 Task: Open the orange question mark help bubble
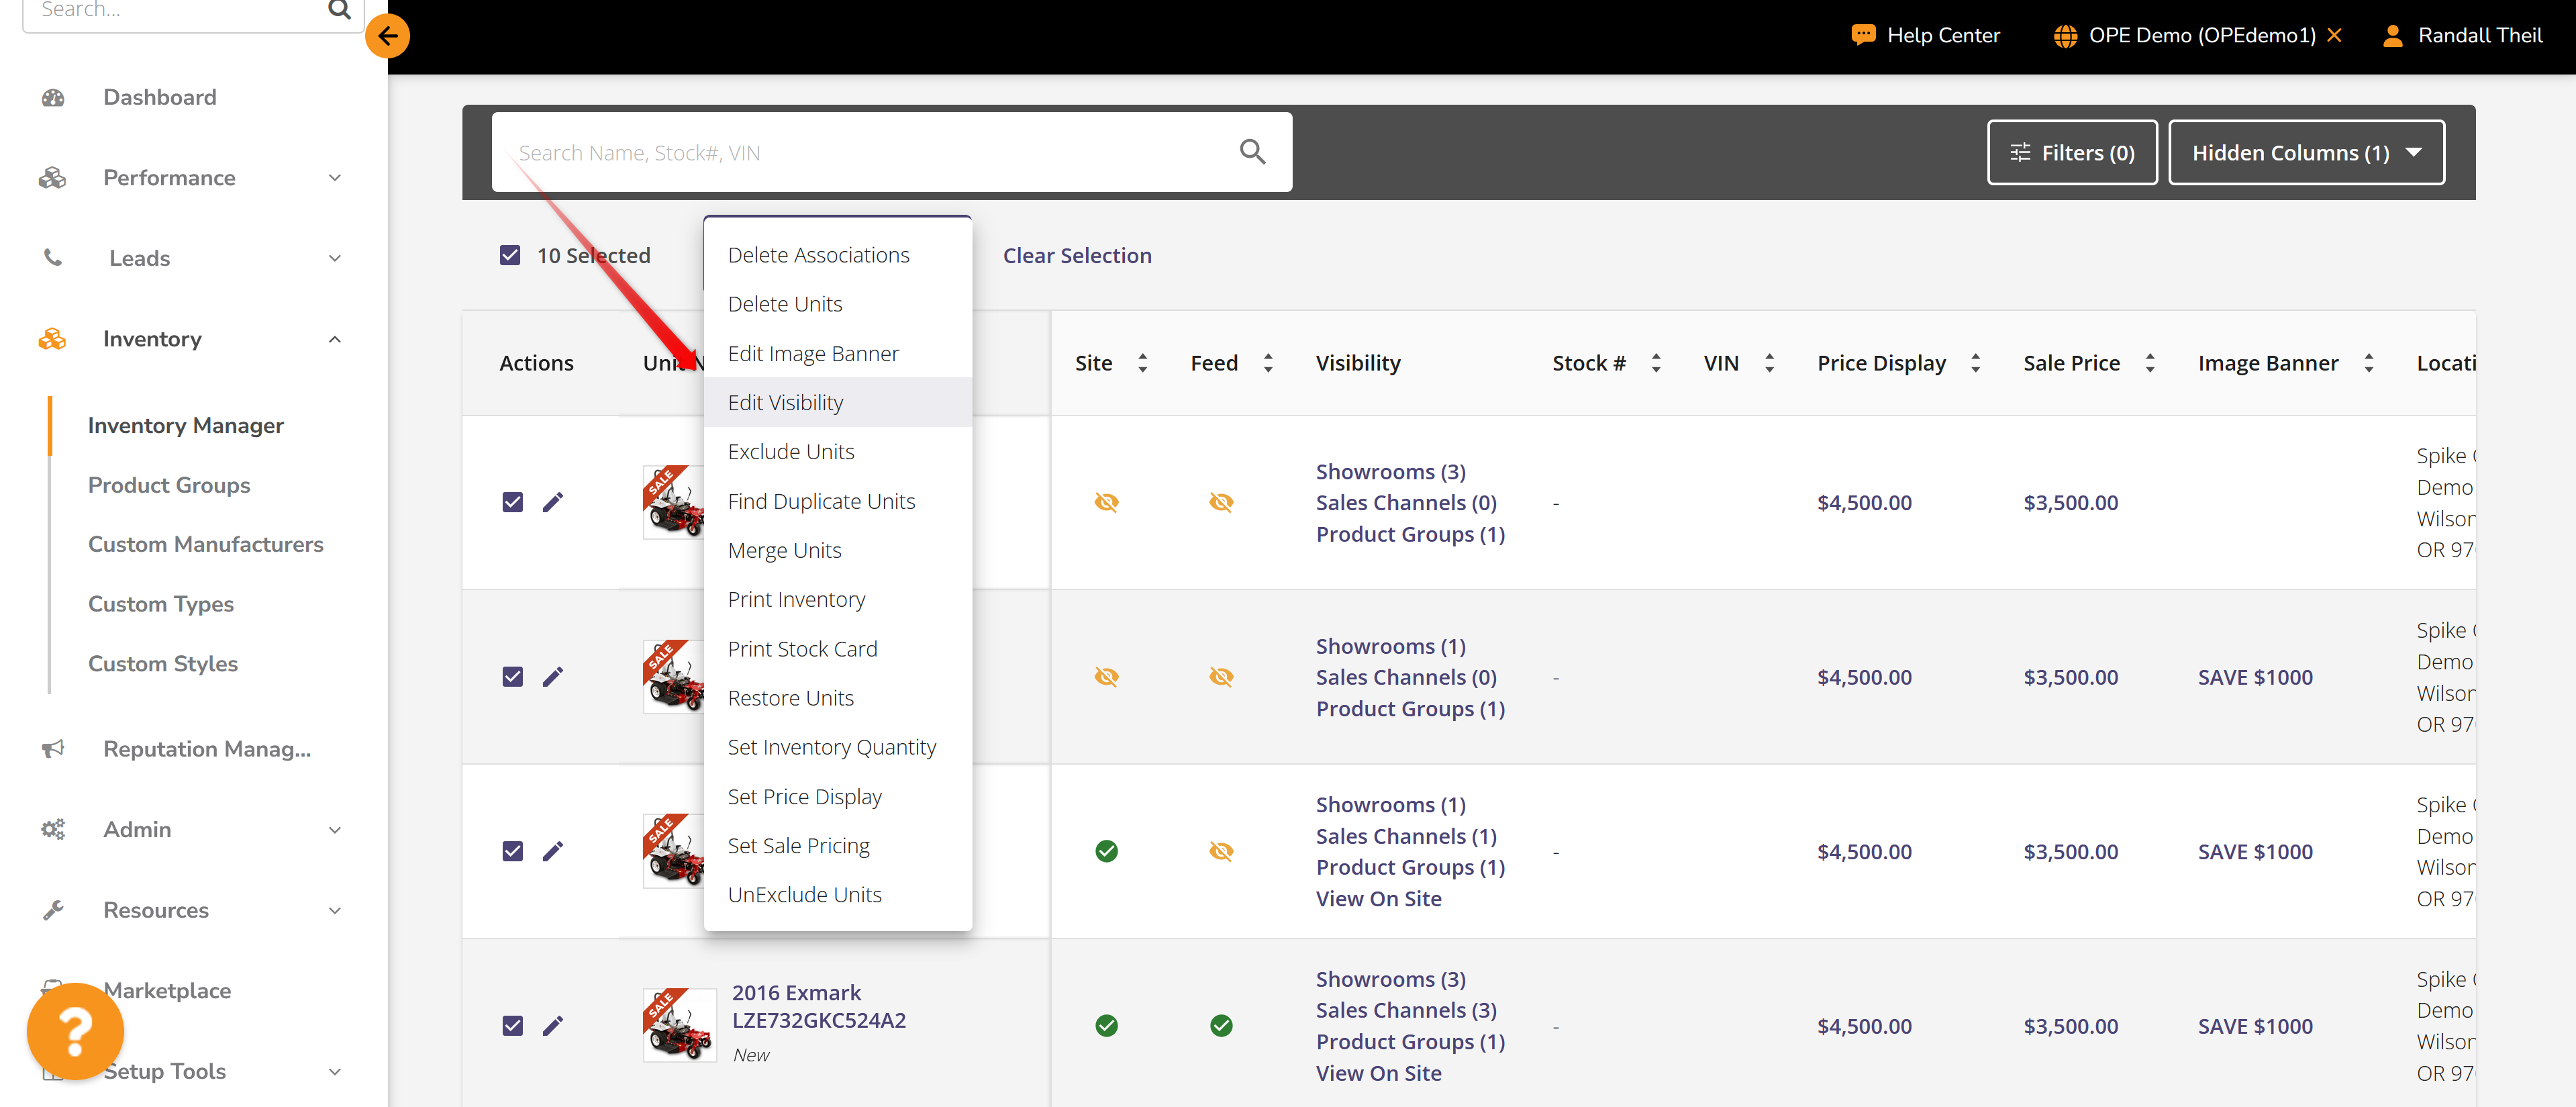pyautogui.click(x=75, y=1032)
